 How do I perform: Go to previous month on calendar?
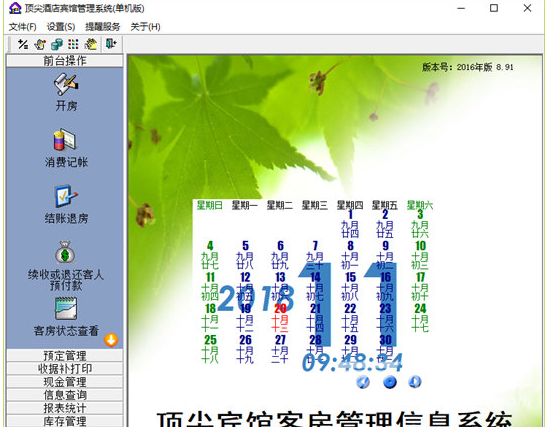pos(363,382)
